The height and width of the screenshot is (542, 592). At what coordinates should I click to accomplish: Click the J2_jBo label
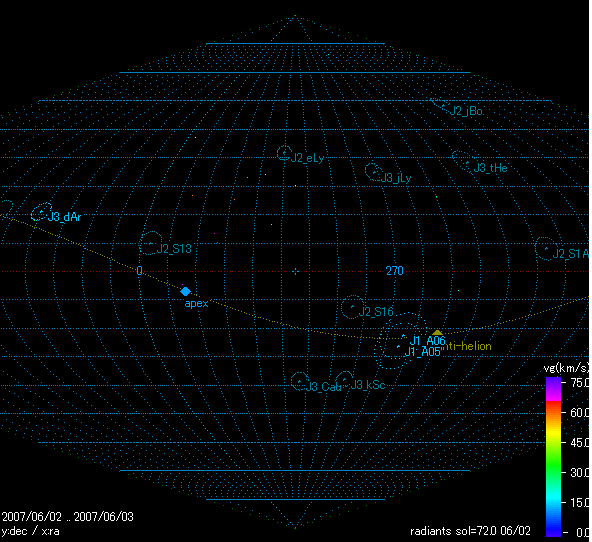[x=466, y=111]
